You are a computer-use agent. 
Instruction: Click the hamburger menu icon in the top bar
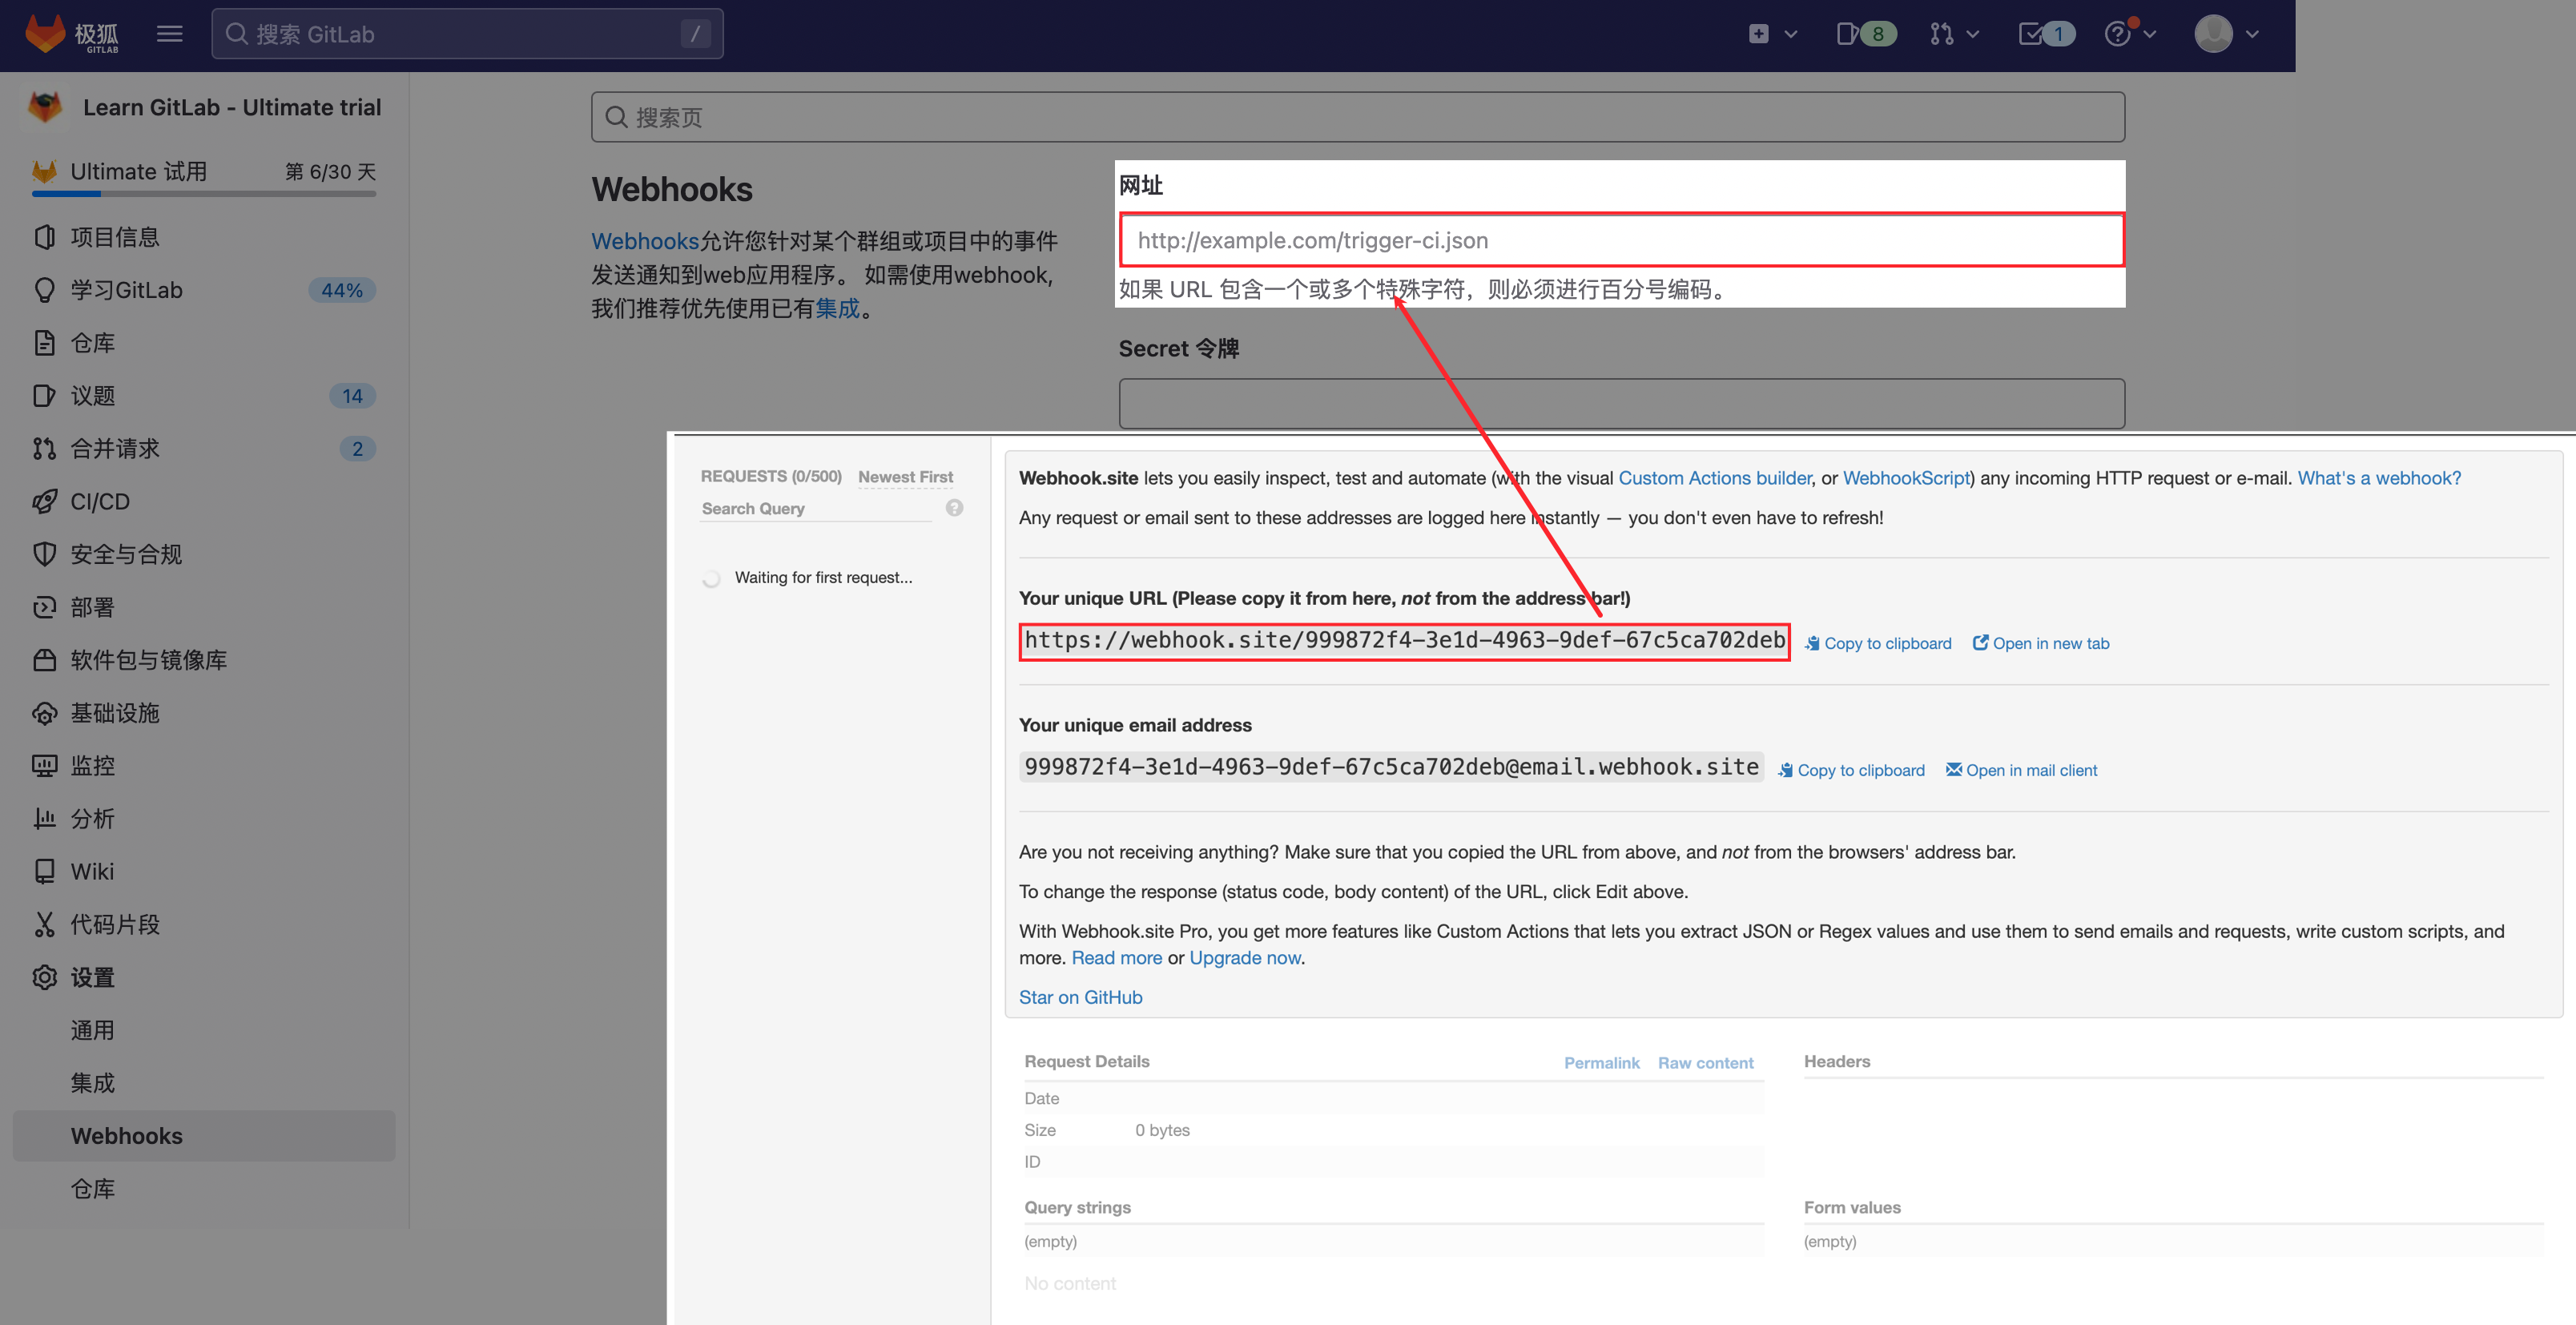pyautogui.click(x=170, y=34)
